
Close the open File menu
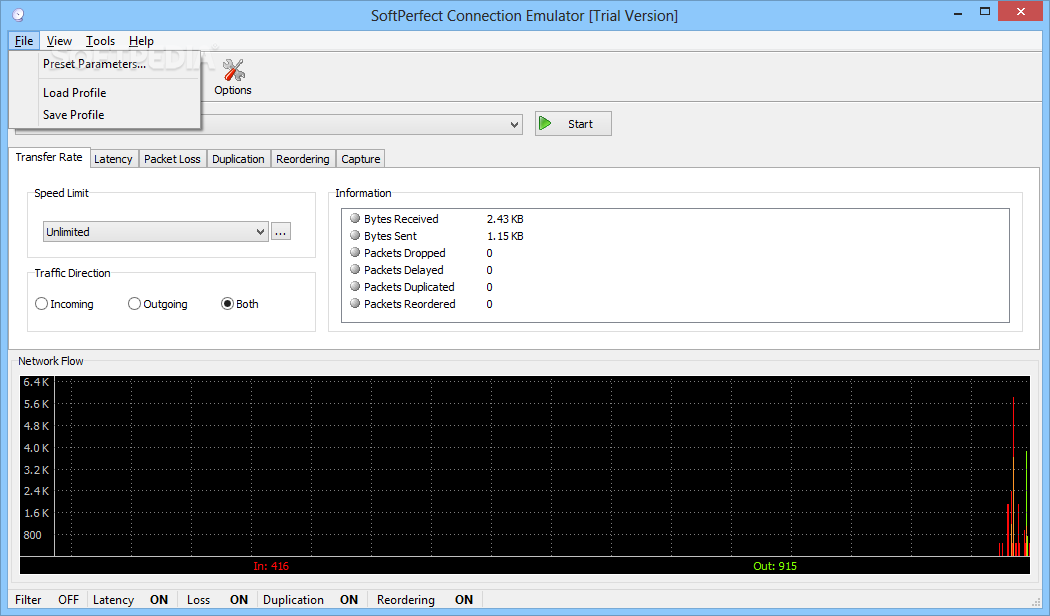coord(24,41)
